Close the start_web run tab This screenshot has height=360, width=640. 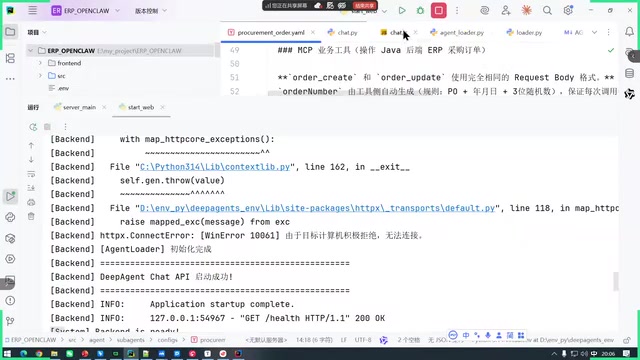point(162,107)
